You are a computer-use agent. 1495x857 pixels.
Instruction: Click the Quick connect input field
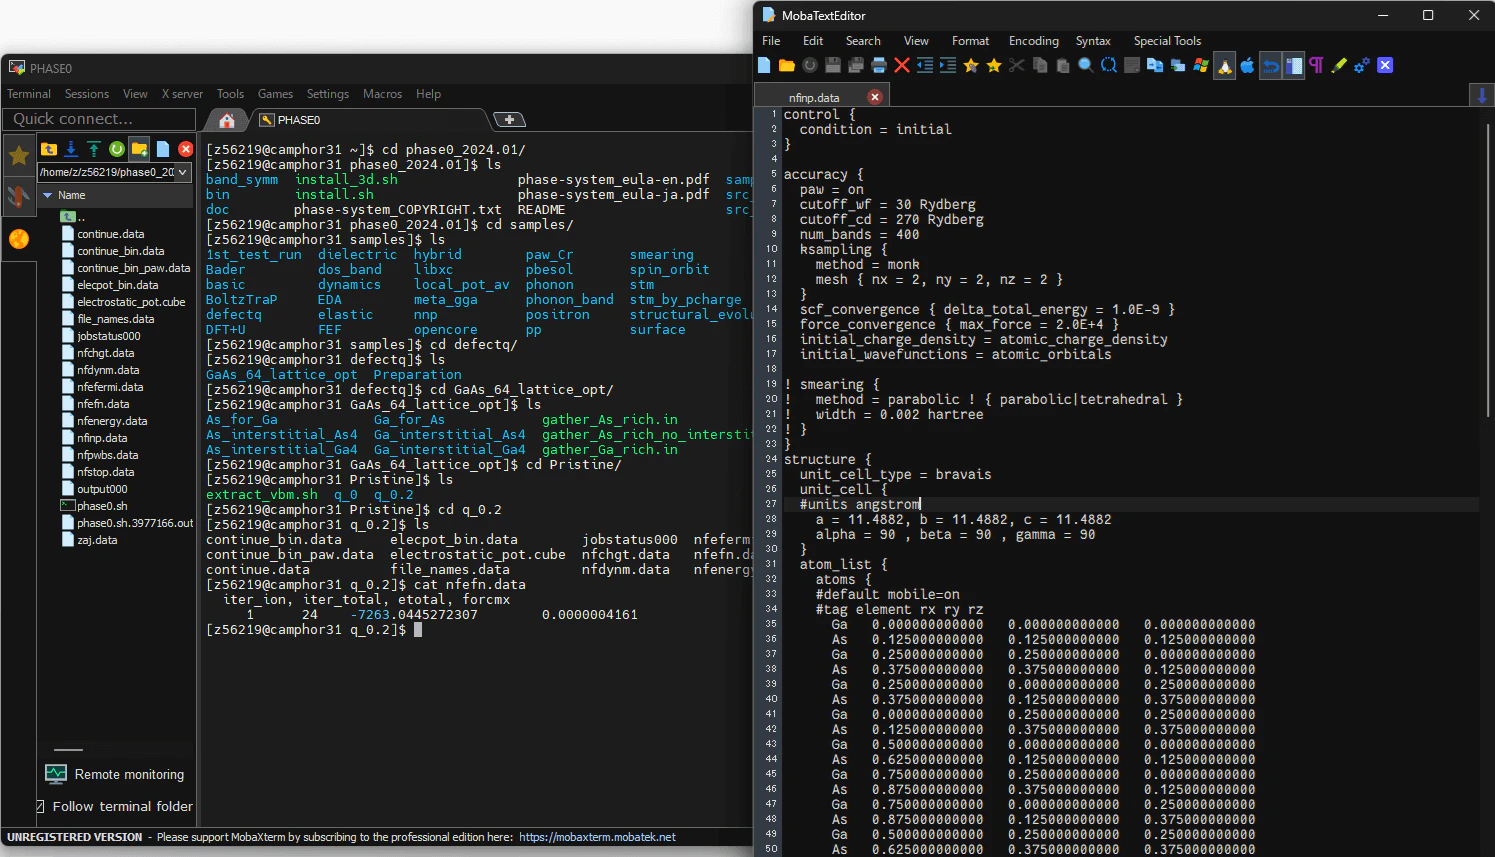[99, 119]
